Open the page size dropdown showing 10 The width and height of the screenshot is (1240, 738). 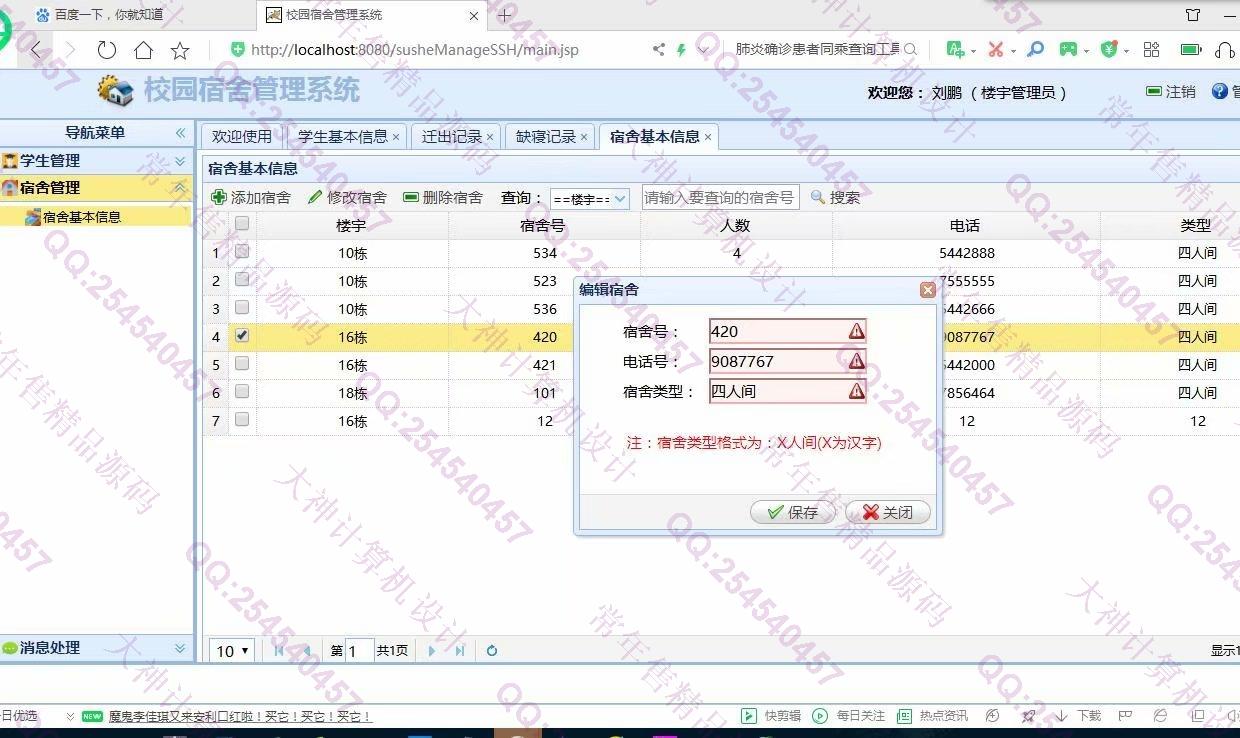tap(232, 651)
